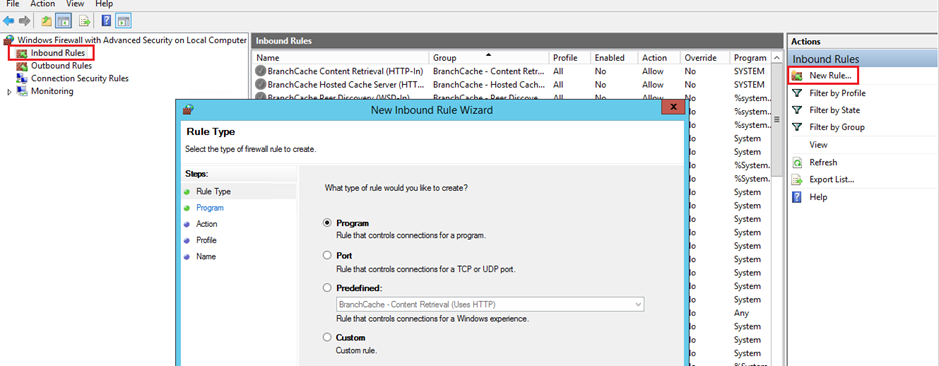The width and height of the screenshot is (939, 366).
Task: Click the rules list vertical scrollbar thumb
Action: (777, 120)
